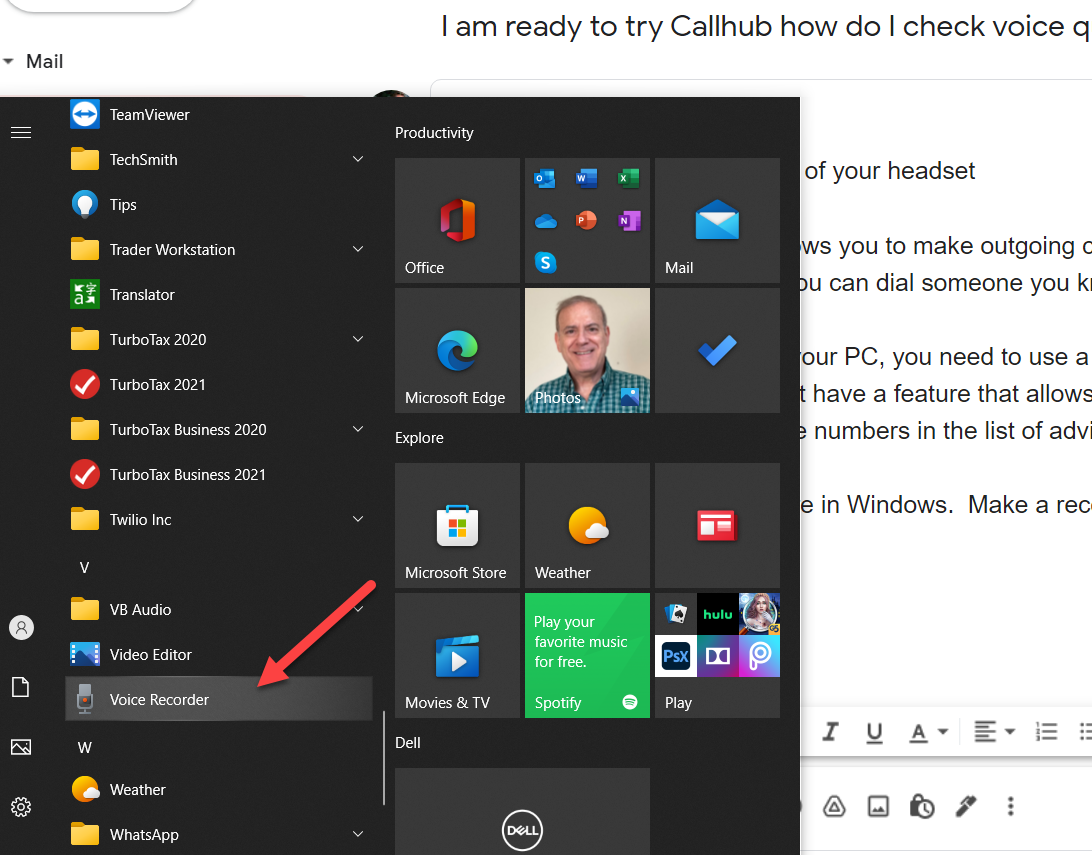Toggle underline in the Gmail compose toolbar
The image size is (1092, 855).
(x=874, y=732)
